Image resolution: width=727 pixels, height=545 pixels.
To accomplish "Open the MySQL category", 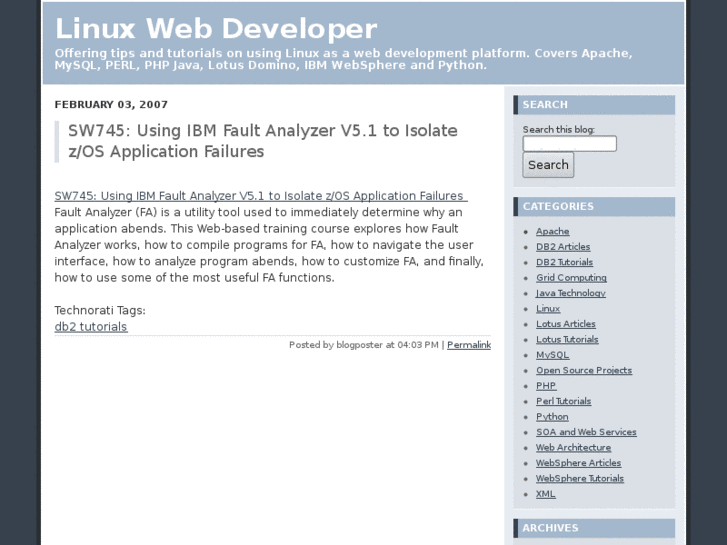I will click(x=552, y=355).
